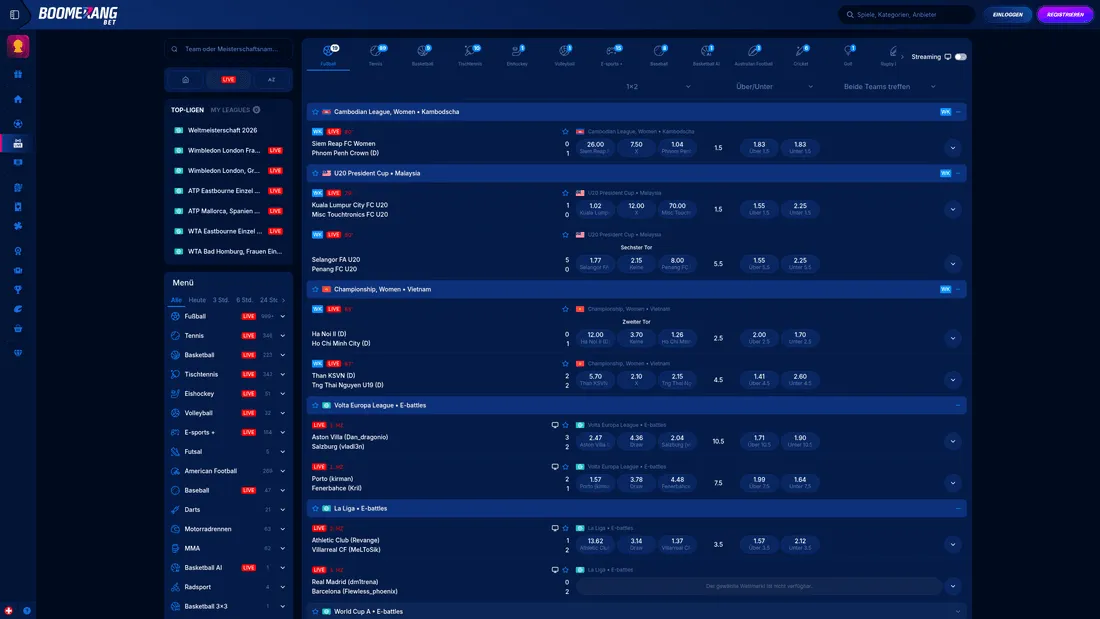The height and width of the screenshot is (619, 1100).
Task: Switch to the LIVE filter tab
Action: (229, 79)
